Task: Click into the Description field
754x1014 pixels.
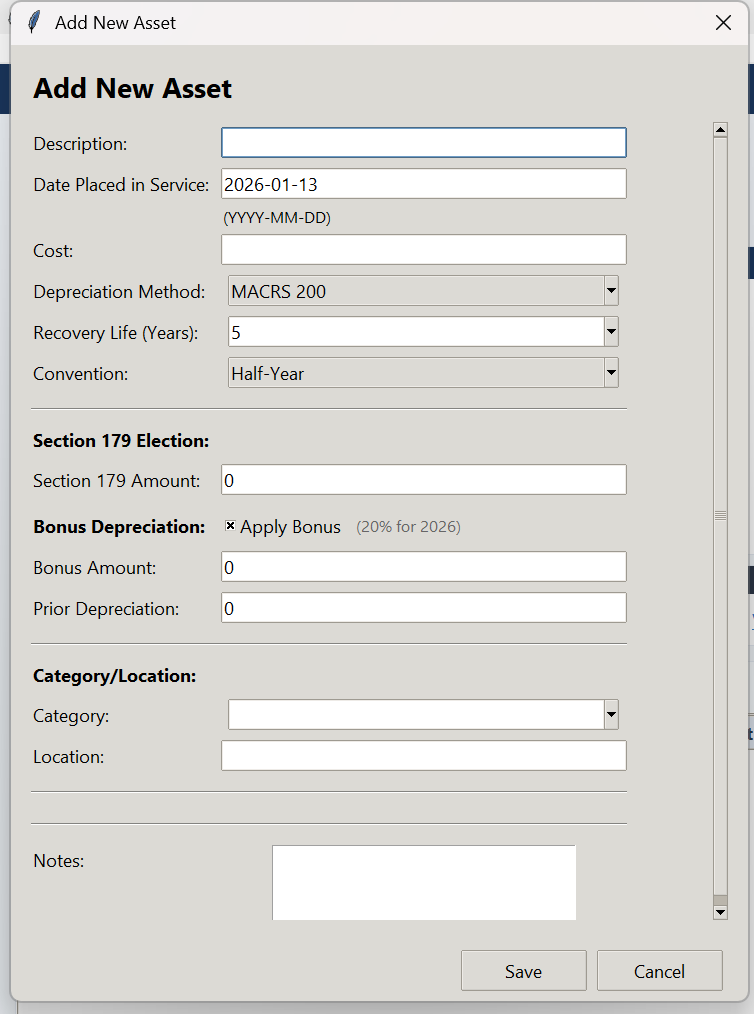Action: click(423, 142)
